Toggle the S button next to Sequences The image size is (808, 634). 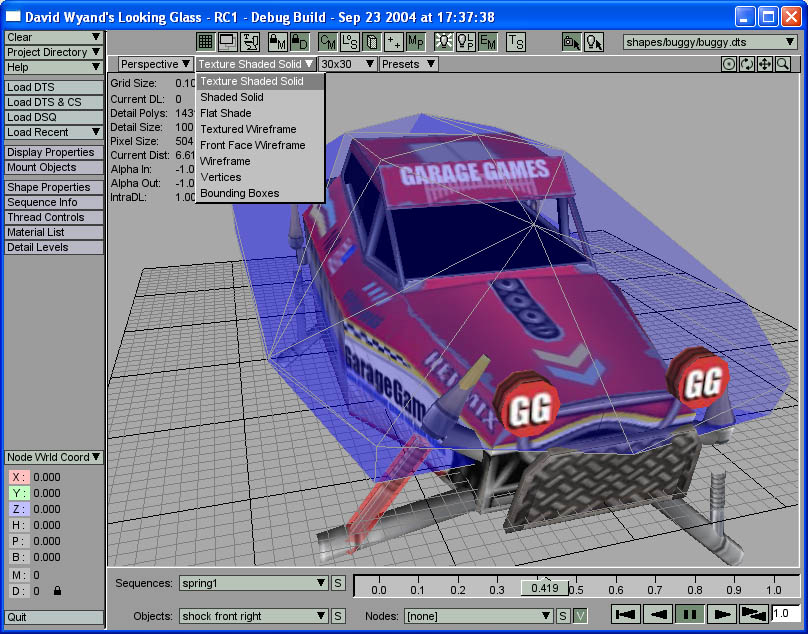click(x=338, y=583)
